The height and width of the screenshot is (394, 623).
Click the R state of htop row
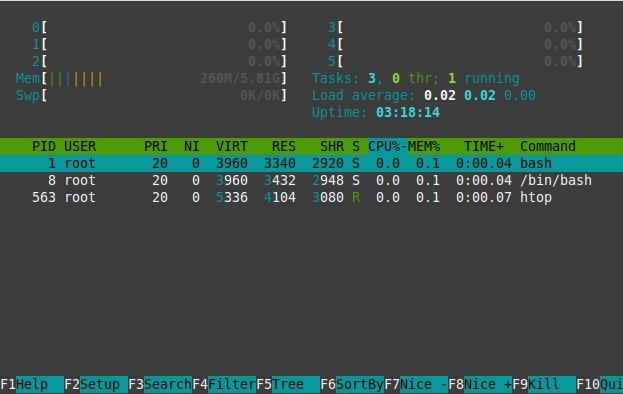point(356,197)
